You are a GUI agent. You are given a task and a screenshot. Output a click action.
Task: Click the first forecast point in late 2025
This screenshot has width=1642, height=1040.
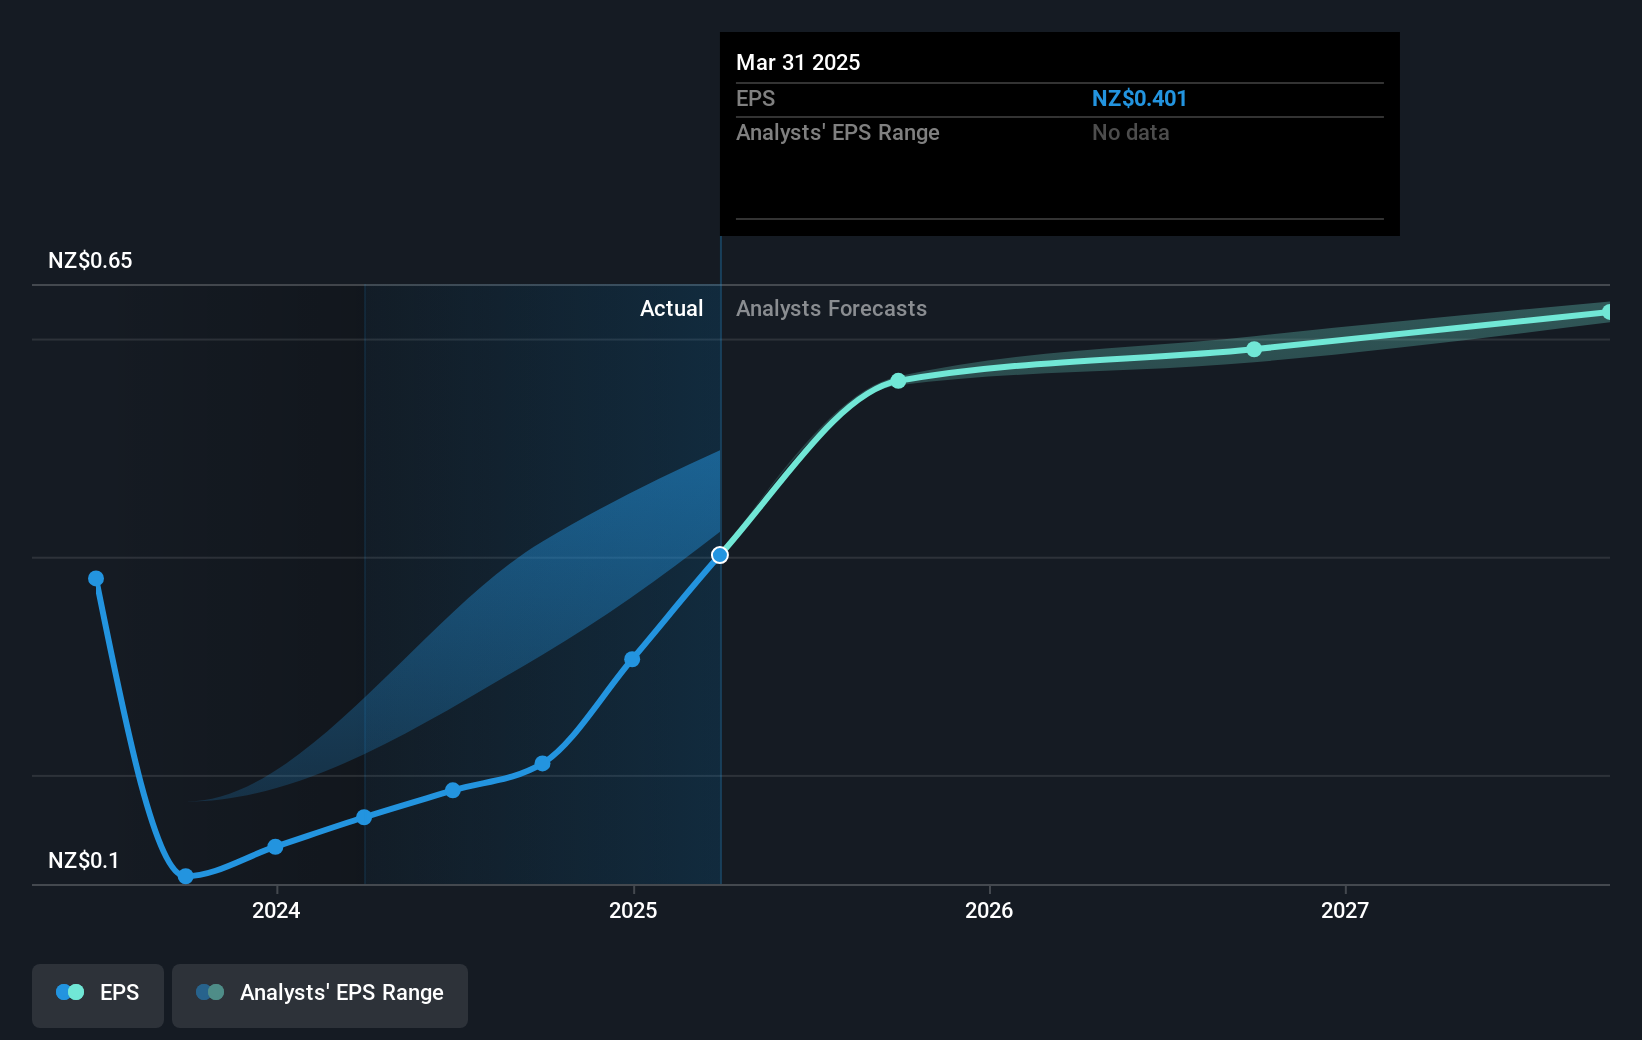coord(898,381)
